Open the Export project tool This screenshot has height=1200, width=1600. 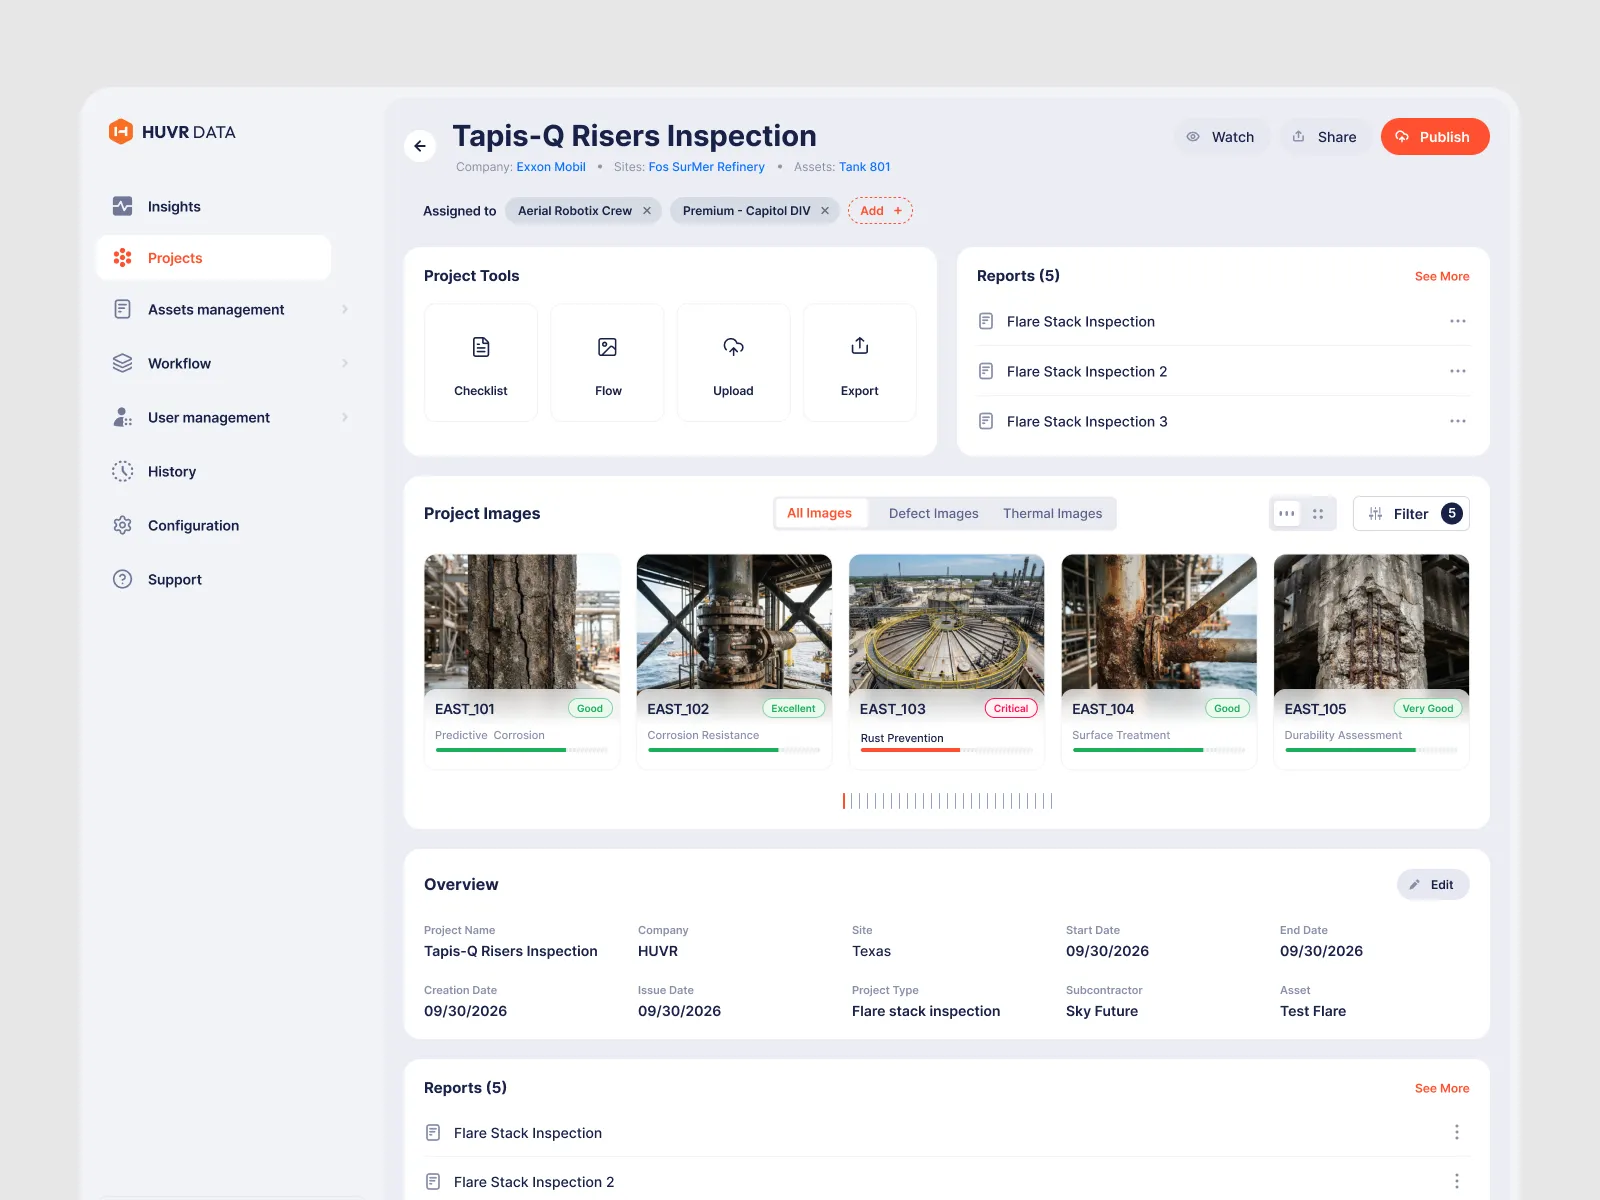pyautogui.click(x=860, y=363)
